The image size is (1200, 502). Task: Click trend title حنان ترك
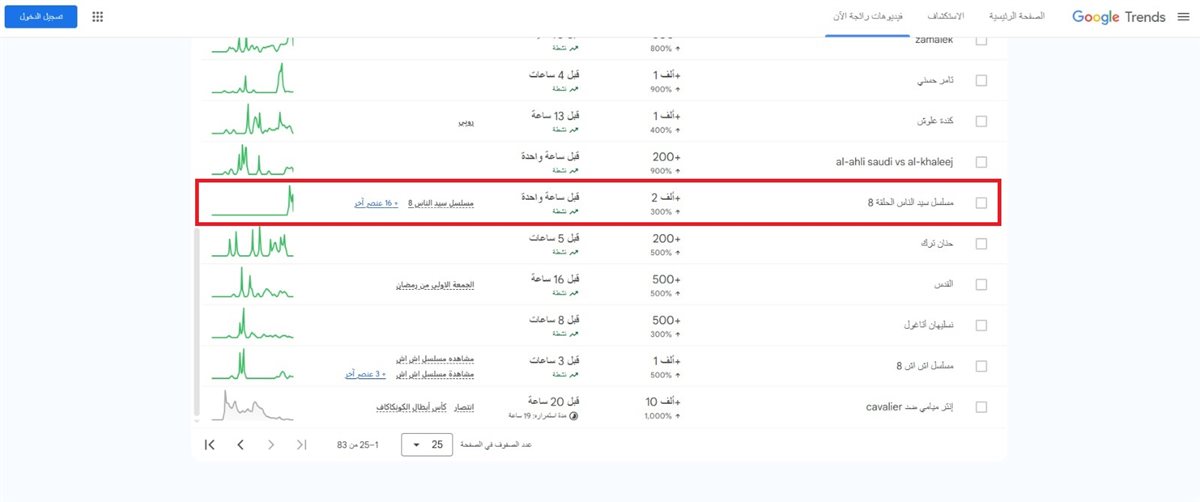coord(938,244)
